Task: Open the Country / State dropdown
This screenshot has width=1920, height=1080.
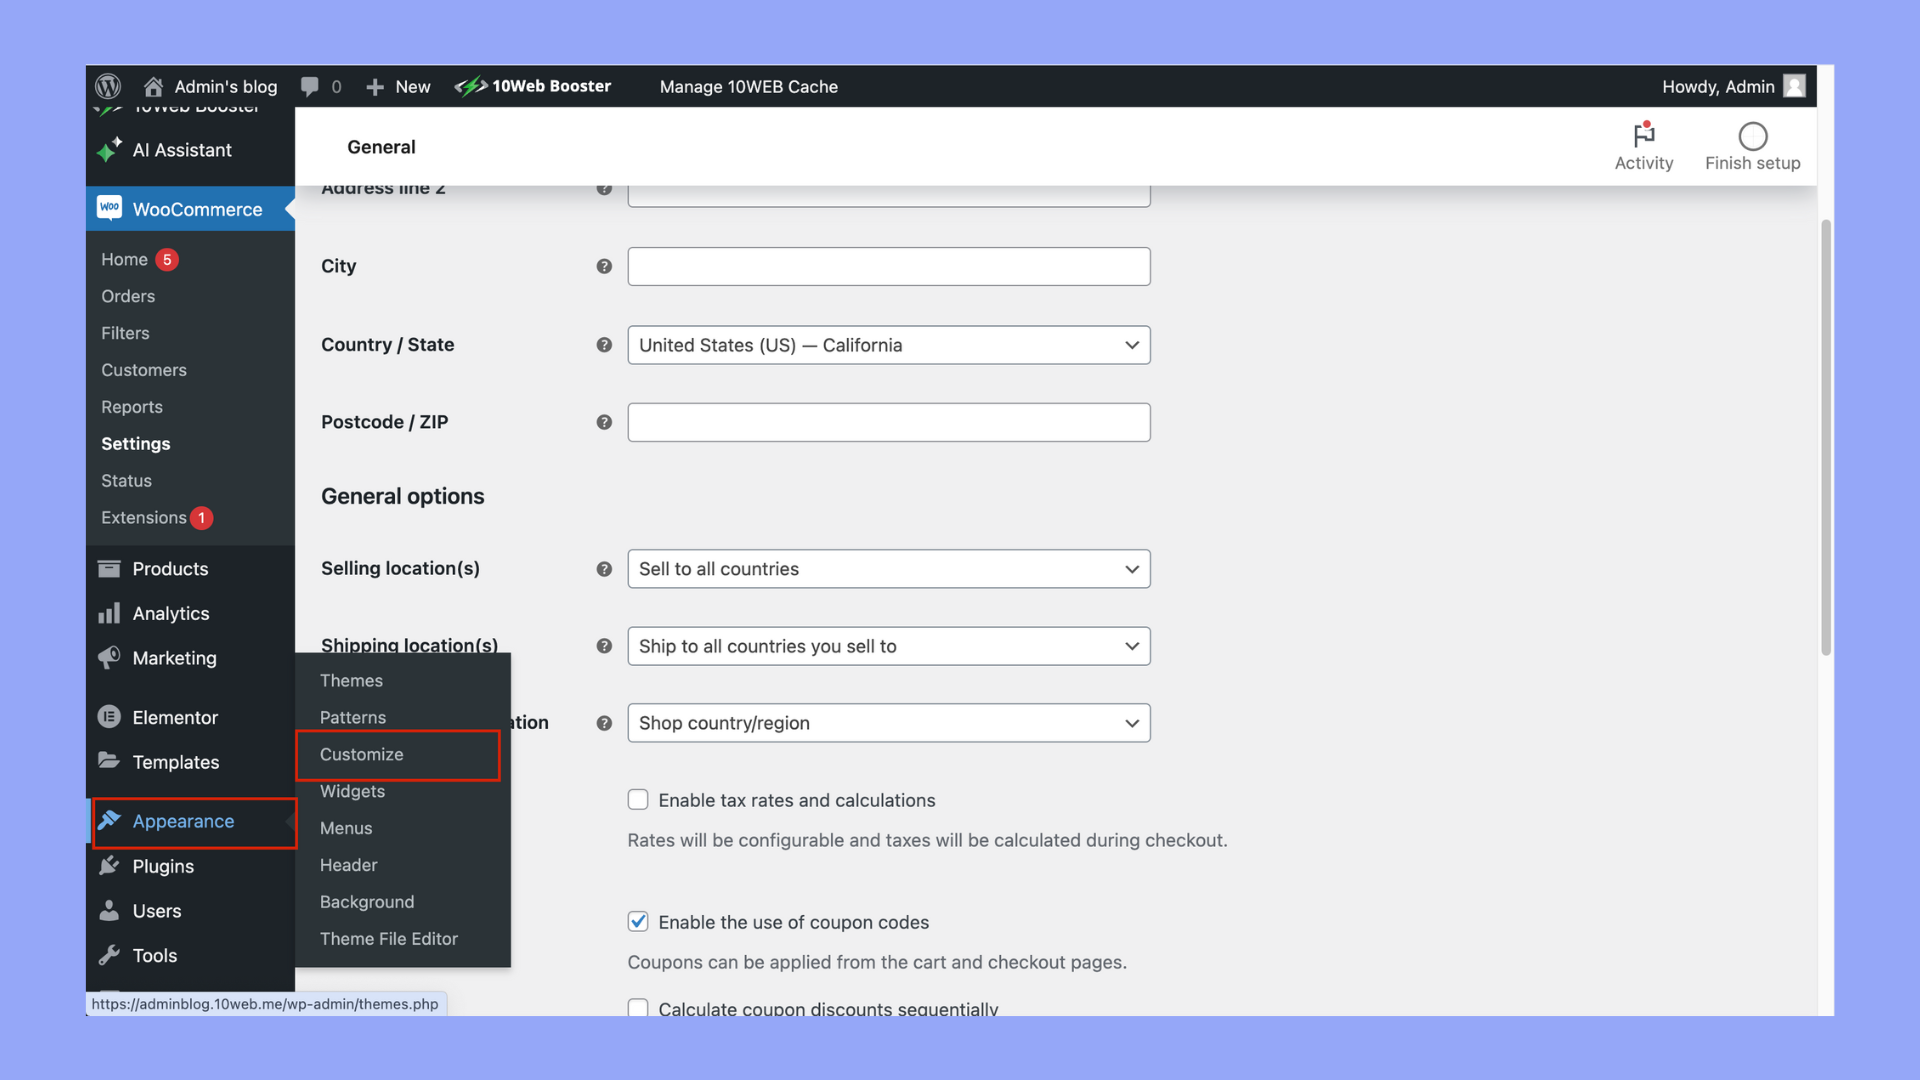Action: click(x=888, y=345)
